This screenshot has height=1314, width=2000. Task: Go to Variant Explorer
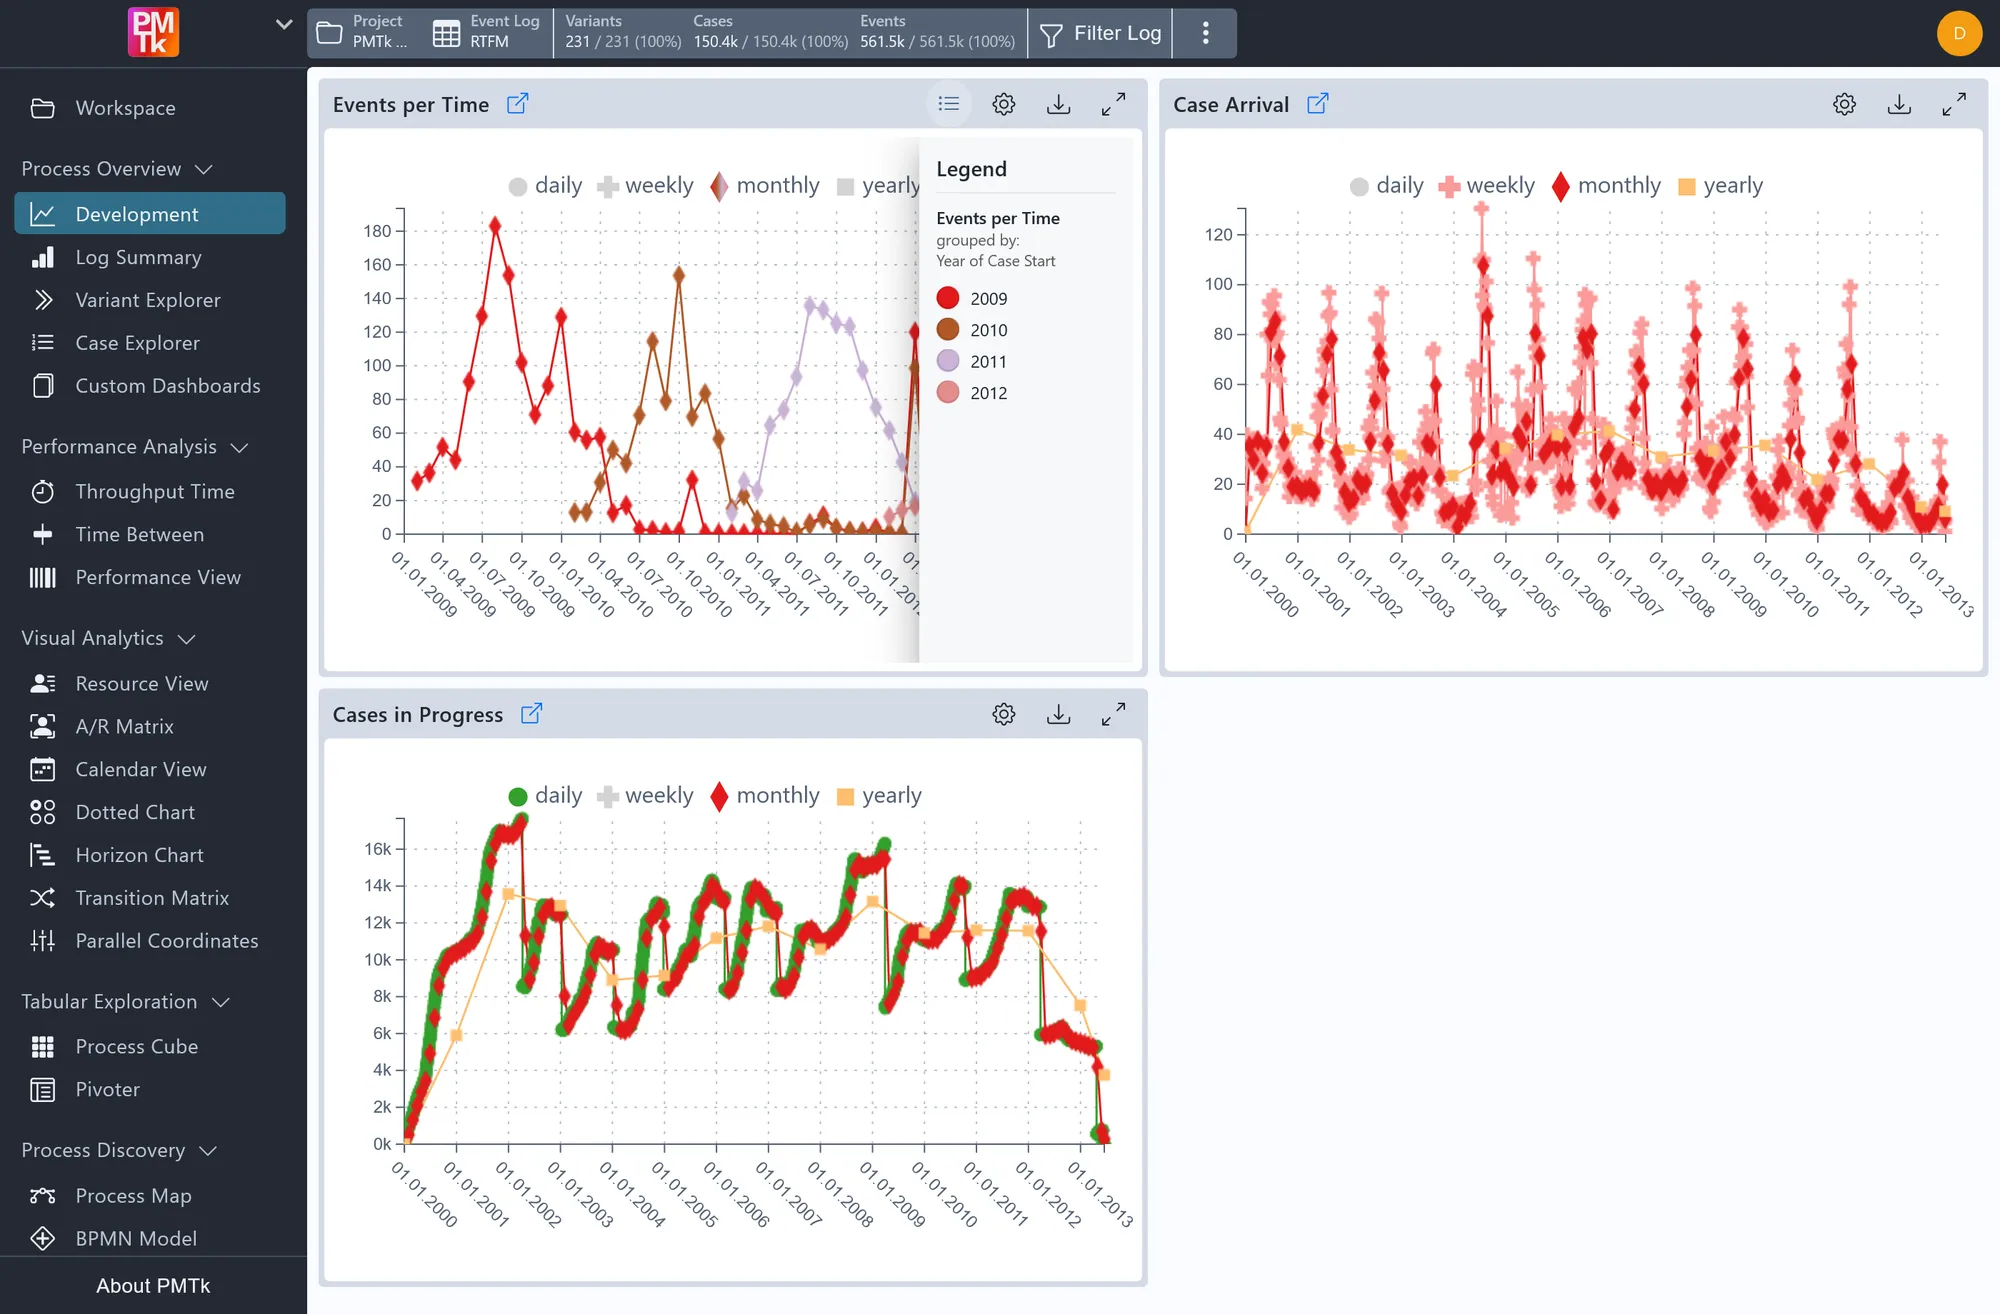pyautogui.click(x=150, y=300)
